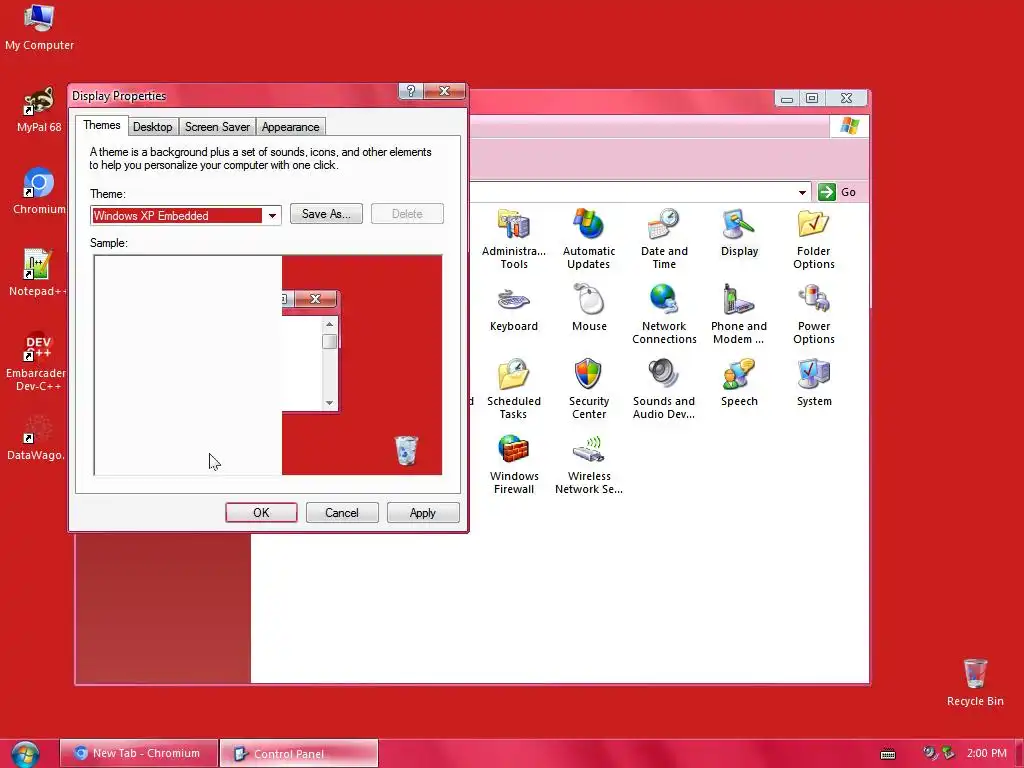Select DataWagon desktop shortcut
The height and width of the screenshot is (768, 1024).
(x=36, y=437)
